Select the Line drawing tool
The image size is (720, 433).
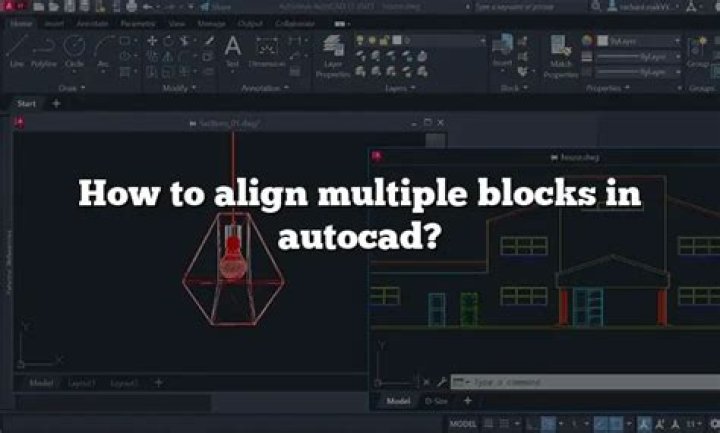pyautogui.click(x=17, y=51)
